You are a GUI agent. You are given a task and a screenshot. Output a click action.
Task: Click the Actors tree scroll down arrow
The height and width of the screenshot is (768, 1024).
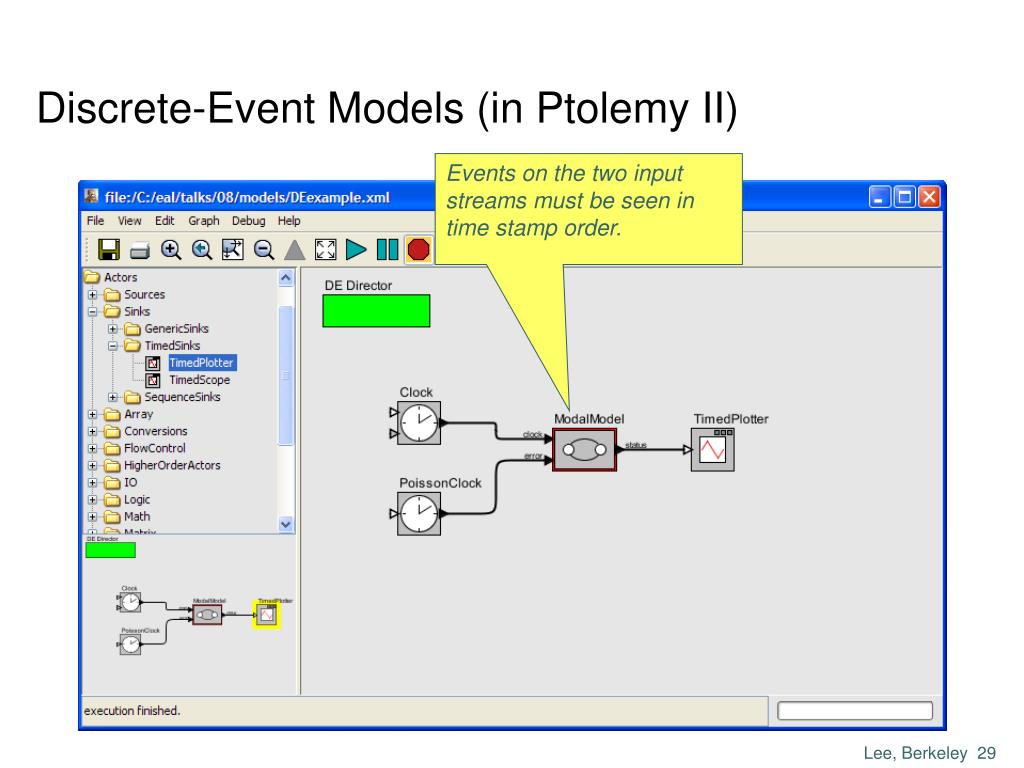[x=285, y=524]
